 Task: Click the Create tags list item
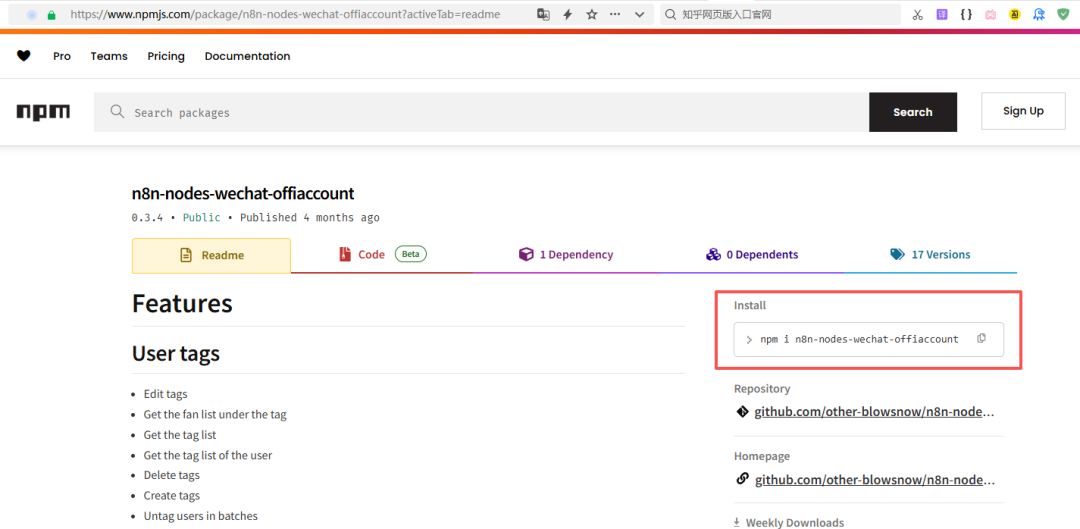pos(172,496)
